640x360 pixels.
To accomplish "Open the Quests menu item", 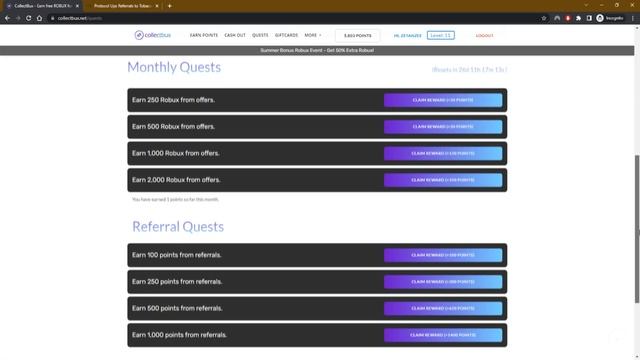I will 260,36.
